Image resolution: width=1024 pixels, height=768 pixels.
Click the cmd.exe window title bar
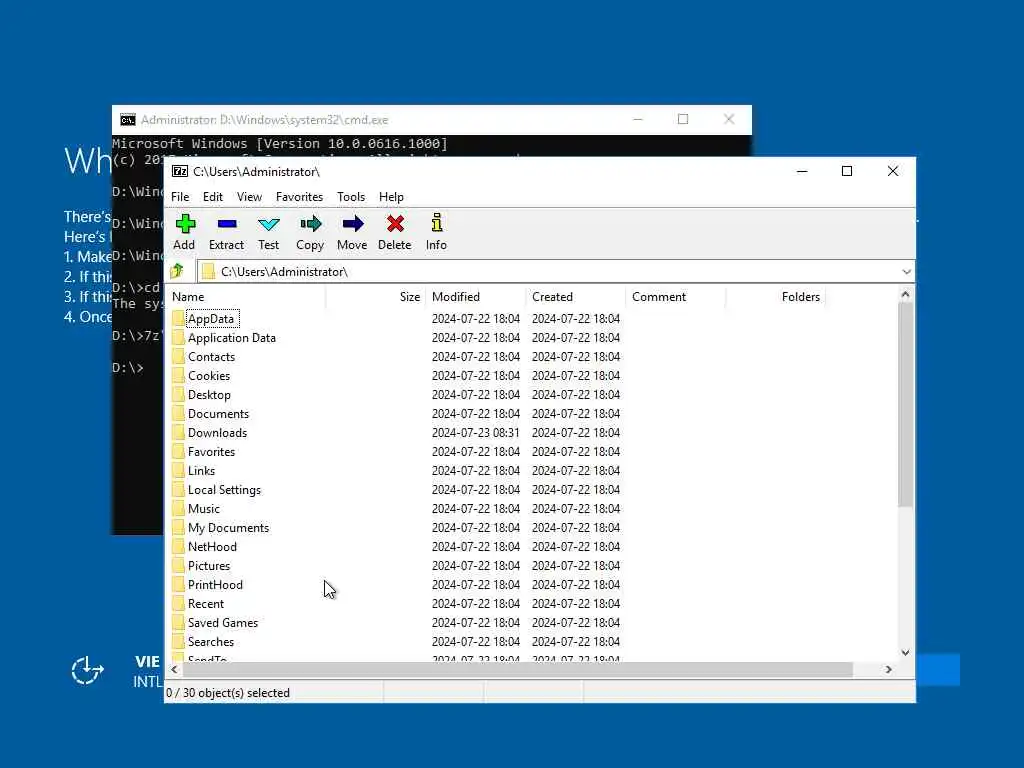(x=432, y=120)
